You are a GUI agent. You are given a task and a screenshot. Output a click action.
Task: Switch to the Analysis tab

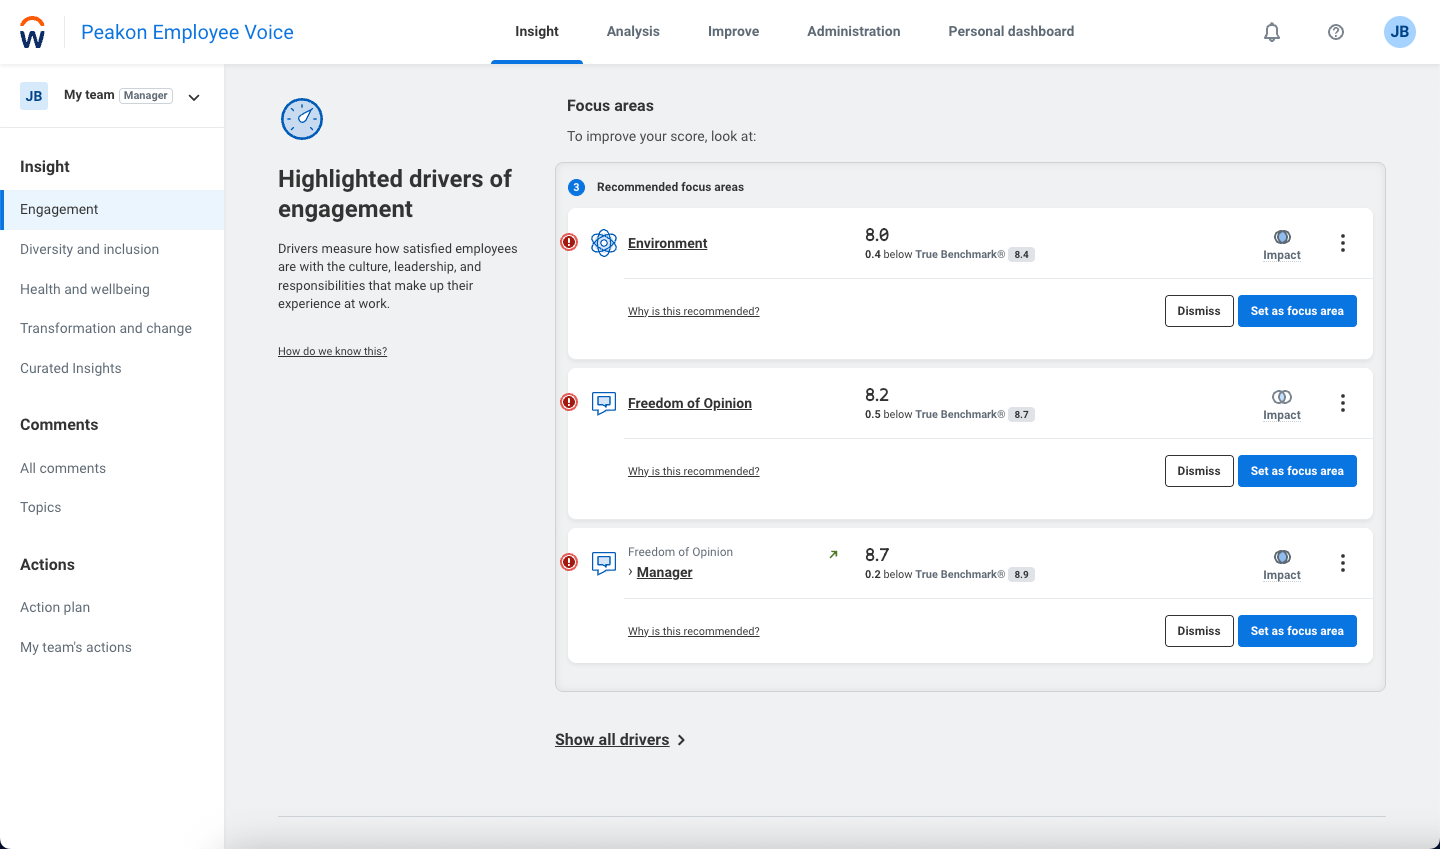click(632, 31)
